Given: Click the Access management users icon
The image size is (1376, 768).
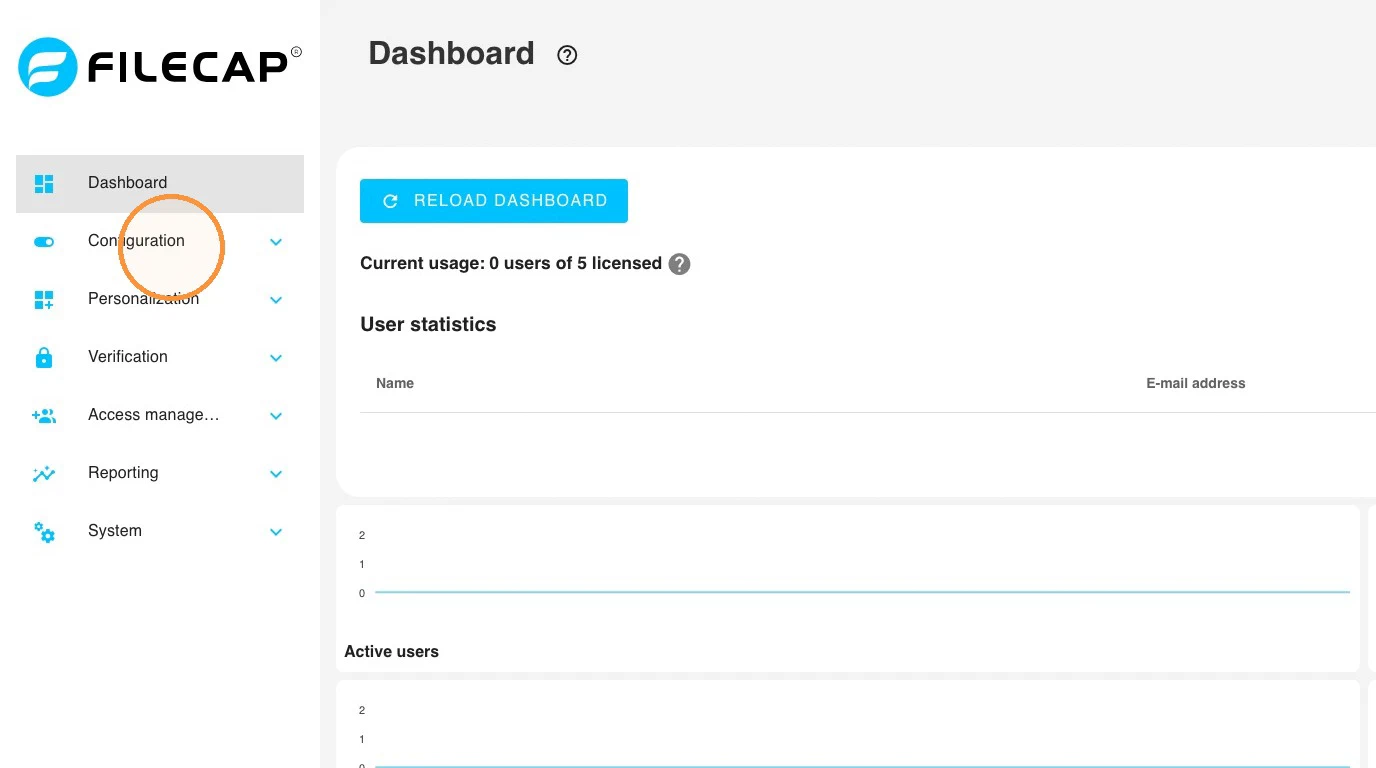Looking at the screenshot, I should click(x=44, y=416).
